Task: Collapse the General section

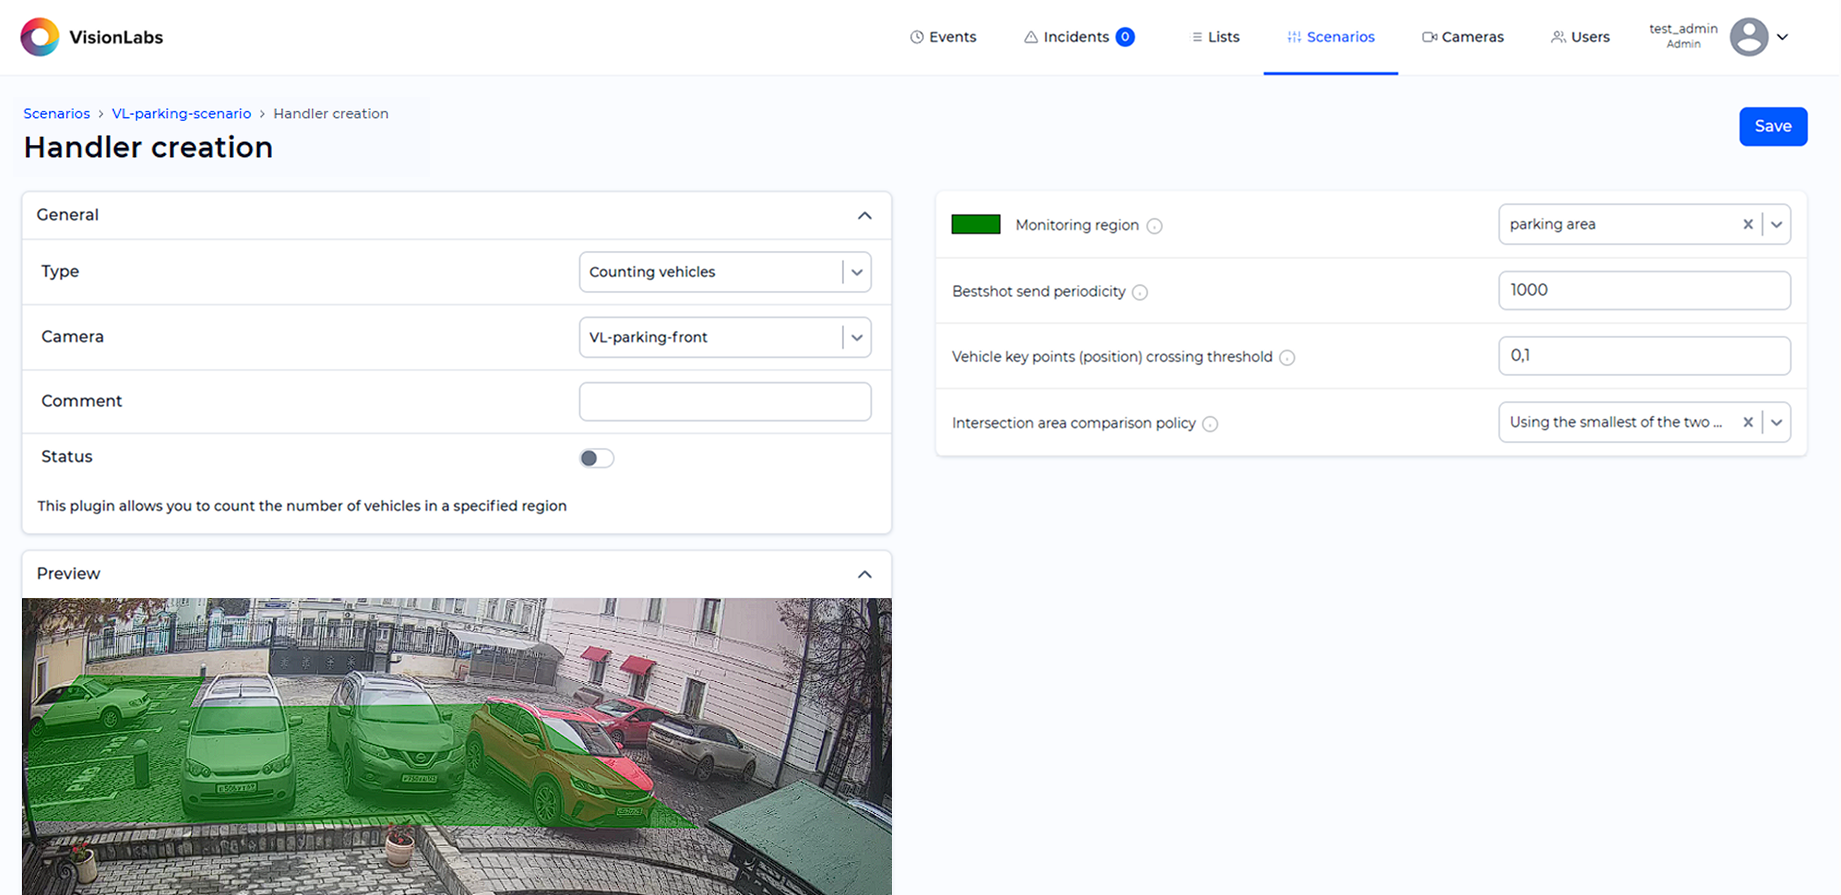Action: pos(864,216)
